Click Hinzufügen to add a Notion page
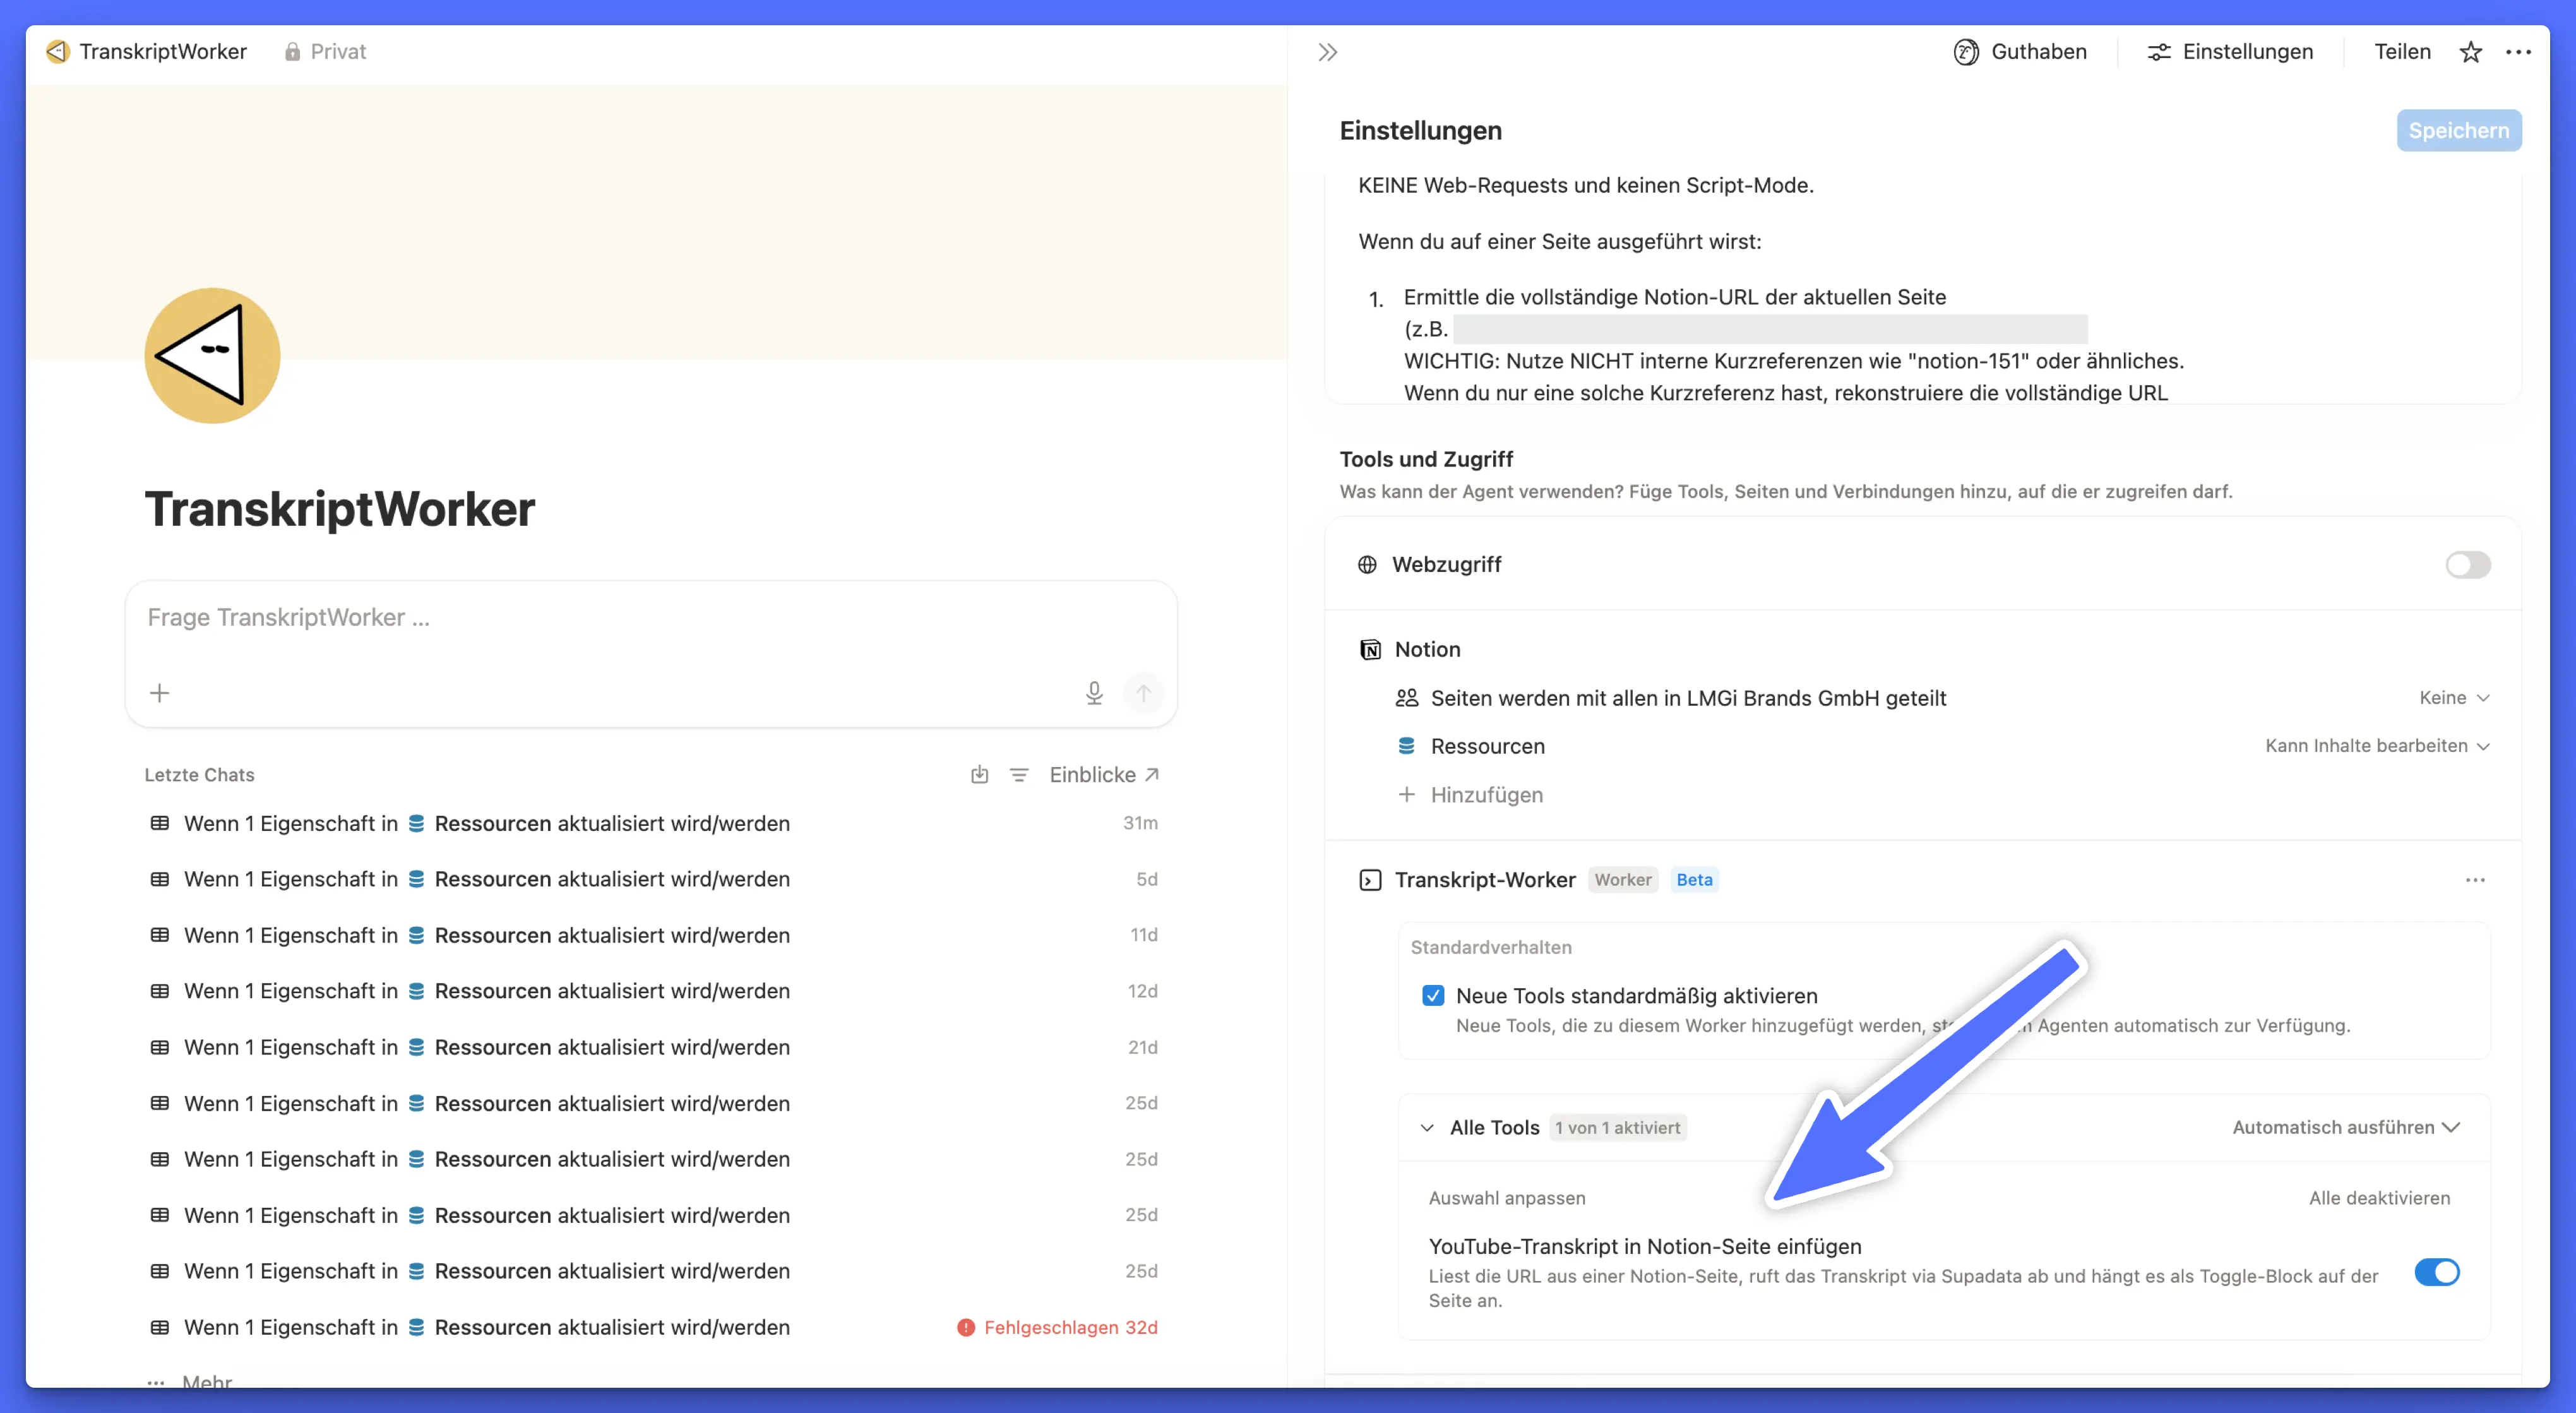Image resolution: width=2576 pixels, height=1413 pixels. point(1470,794)
